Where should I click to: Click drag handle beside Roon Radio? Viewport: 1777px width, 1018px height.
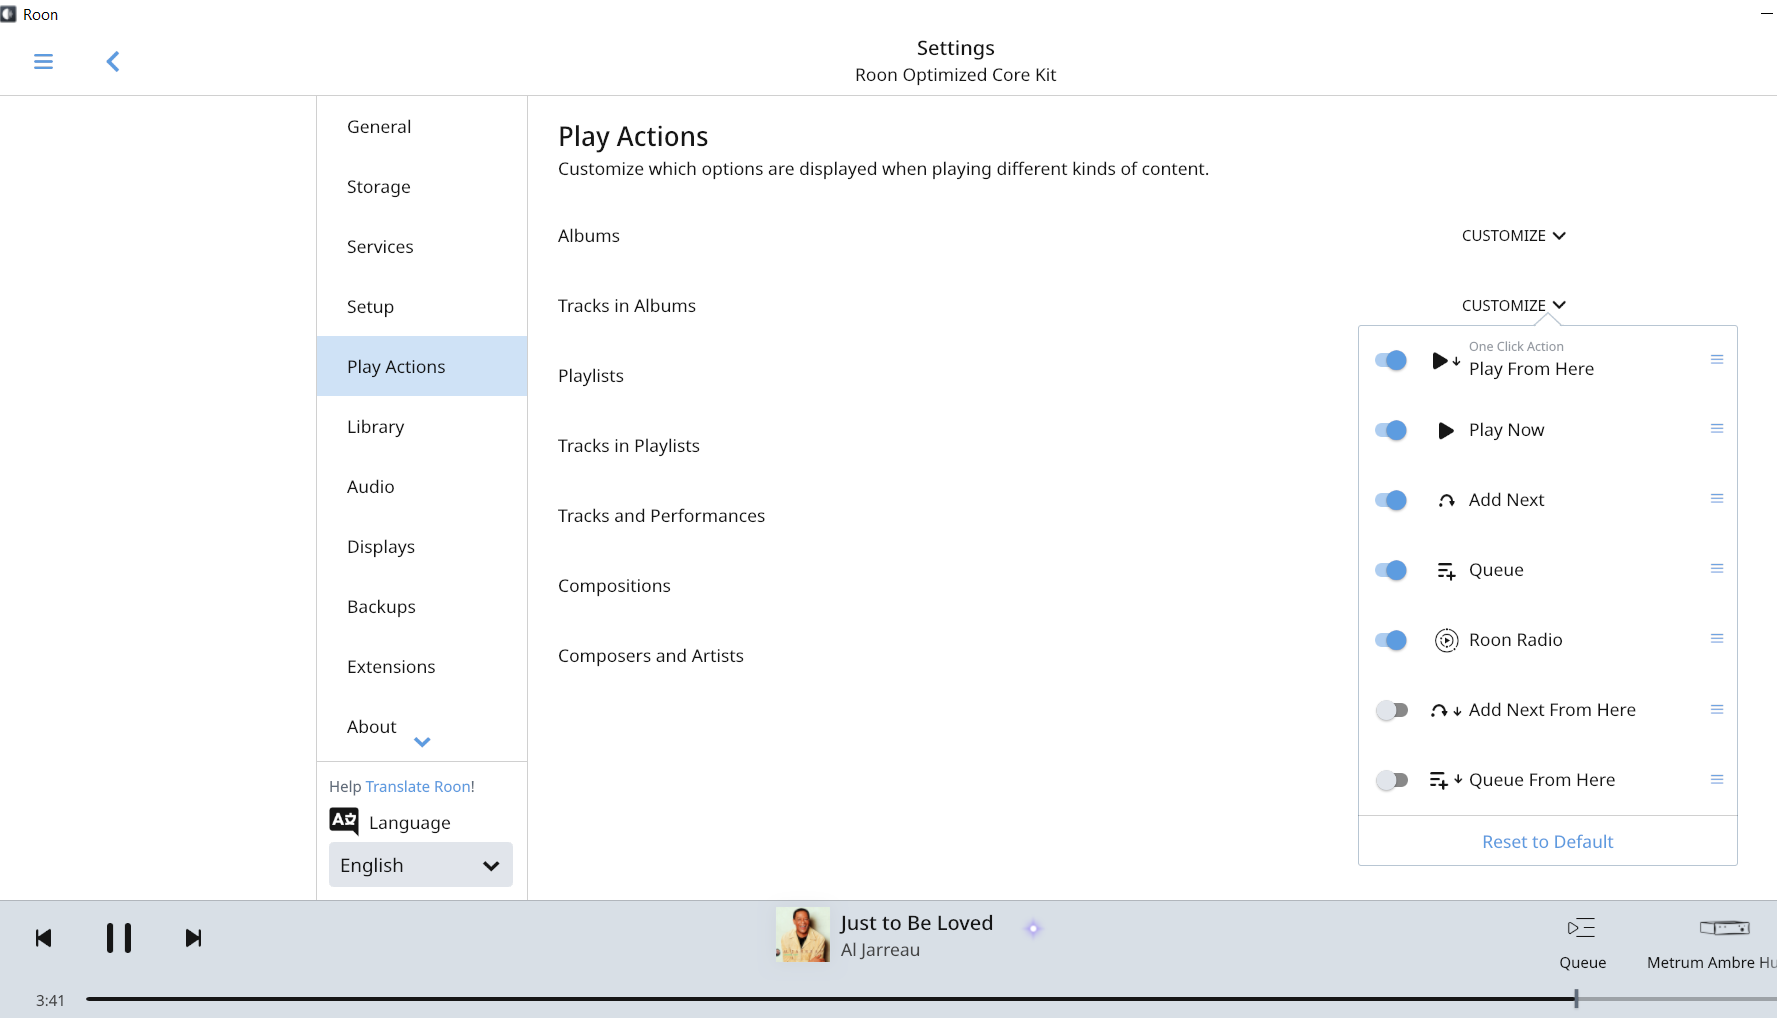(x=1716, y=639)
